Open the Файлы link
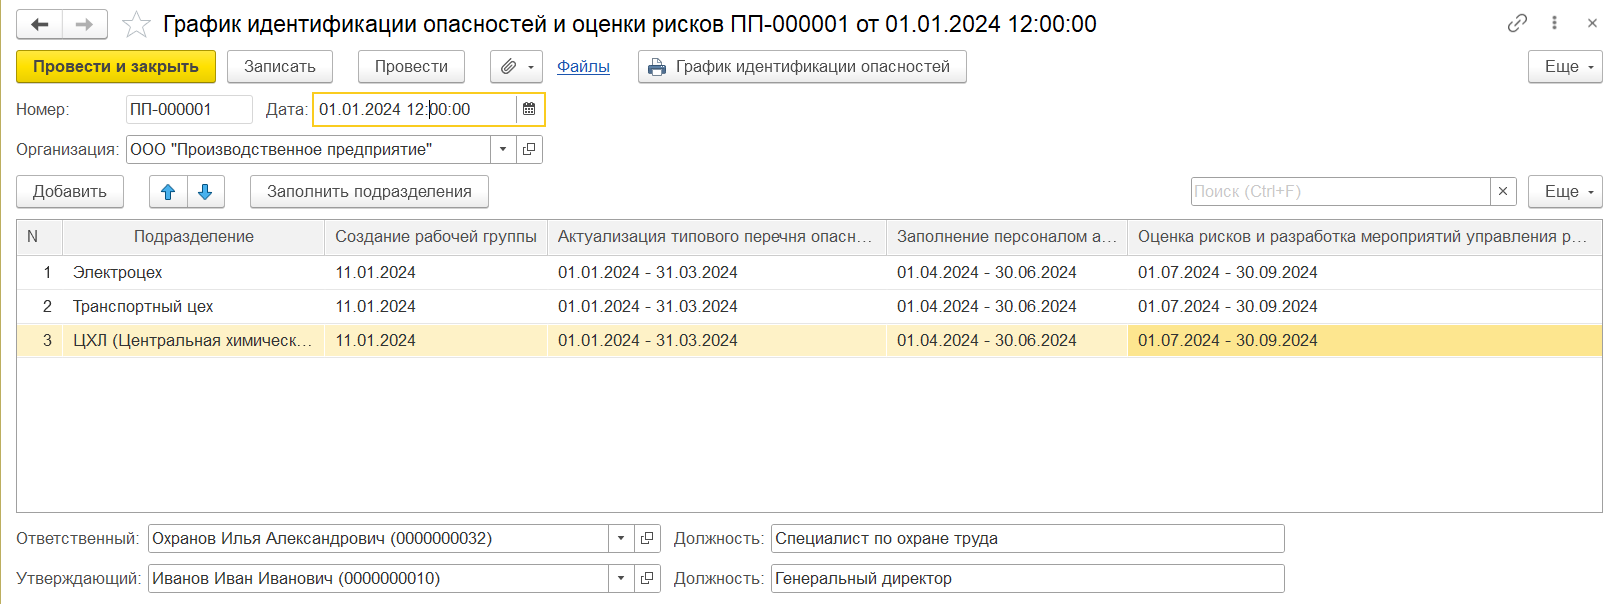 point(583,67)
